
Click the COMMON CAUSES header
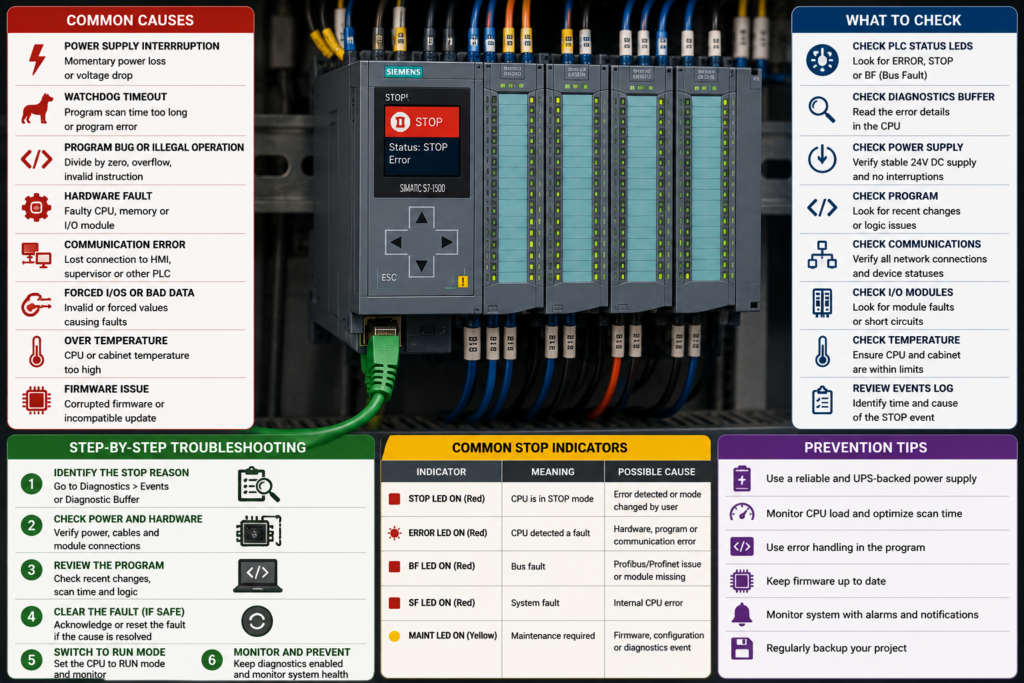pos(130,20)
